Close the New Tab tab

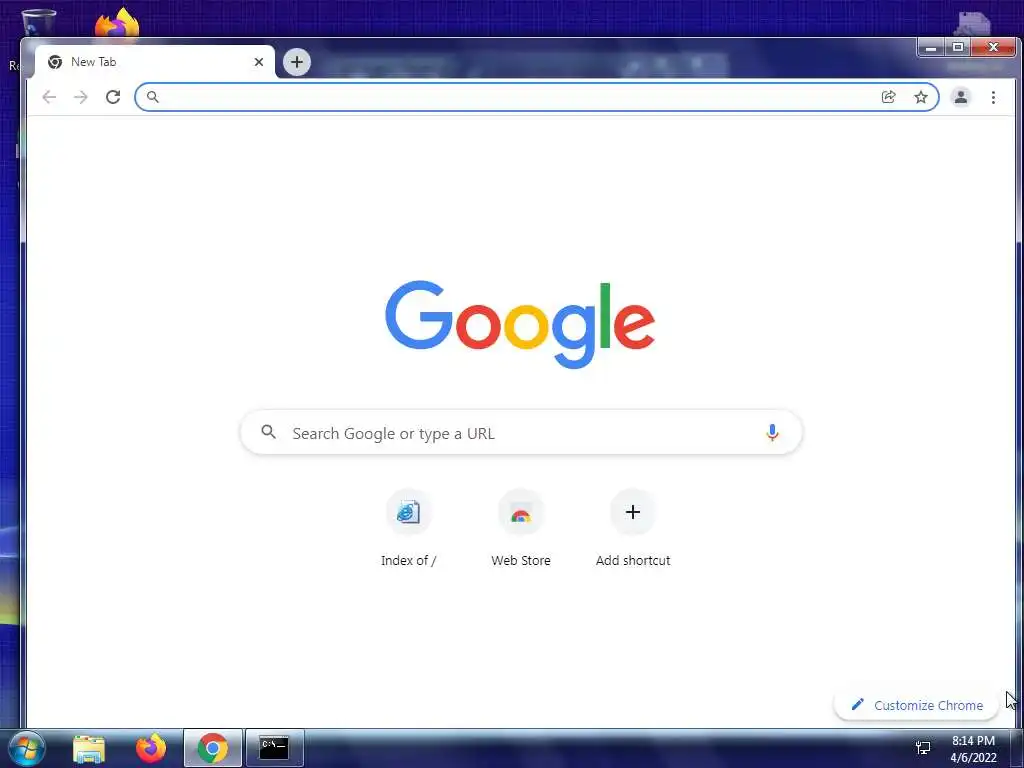coord(259,62)
